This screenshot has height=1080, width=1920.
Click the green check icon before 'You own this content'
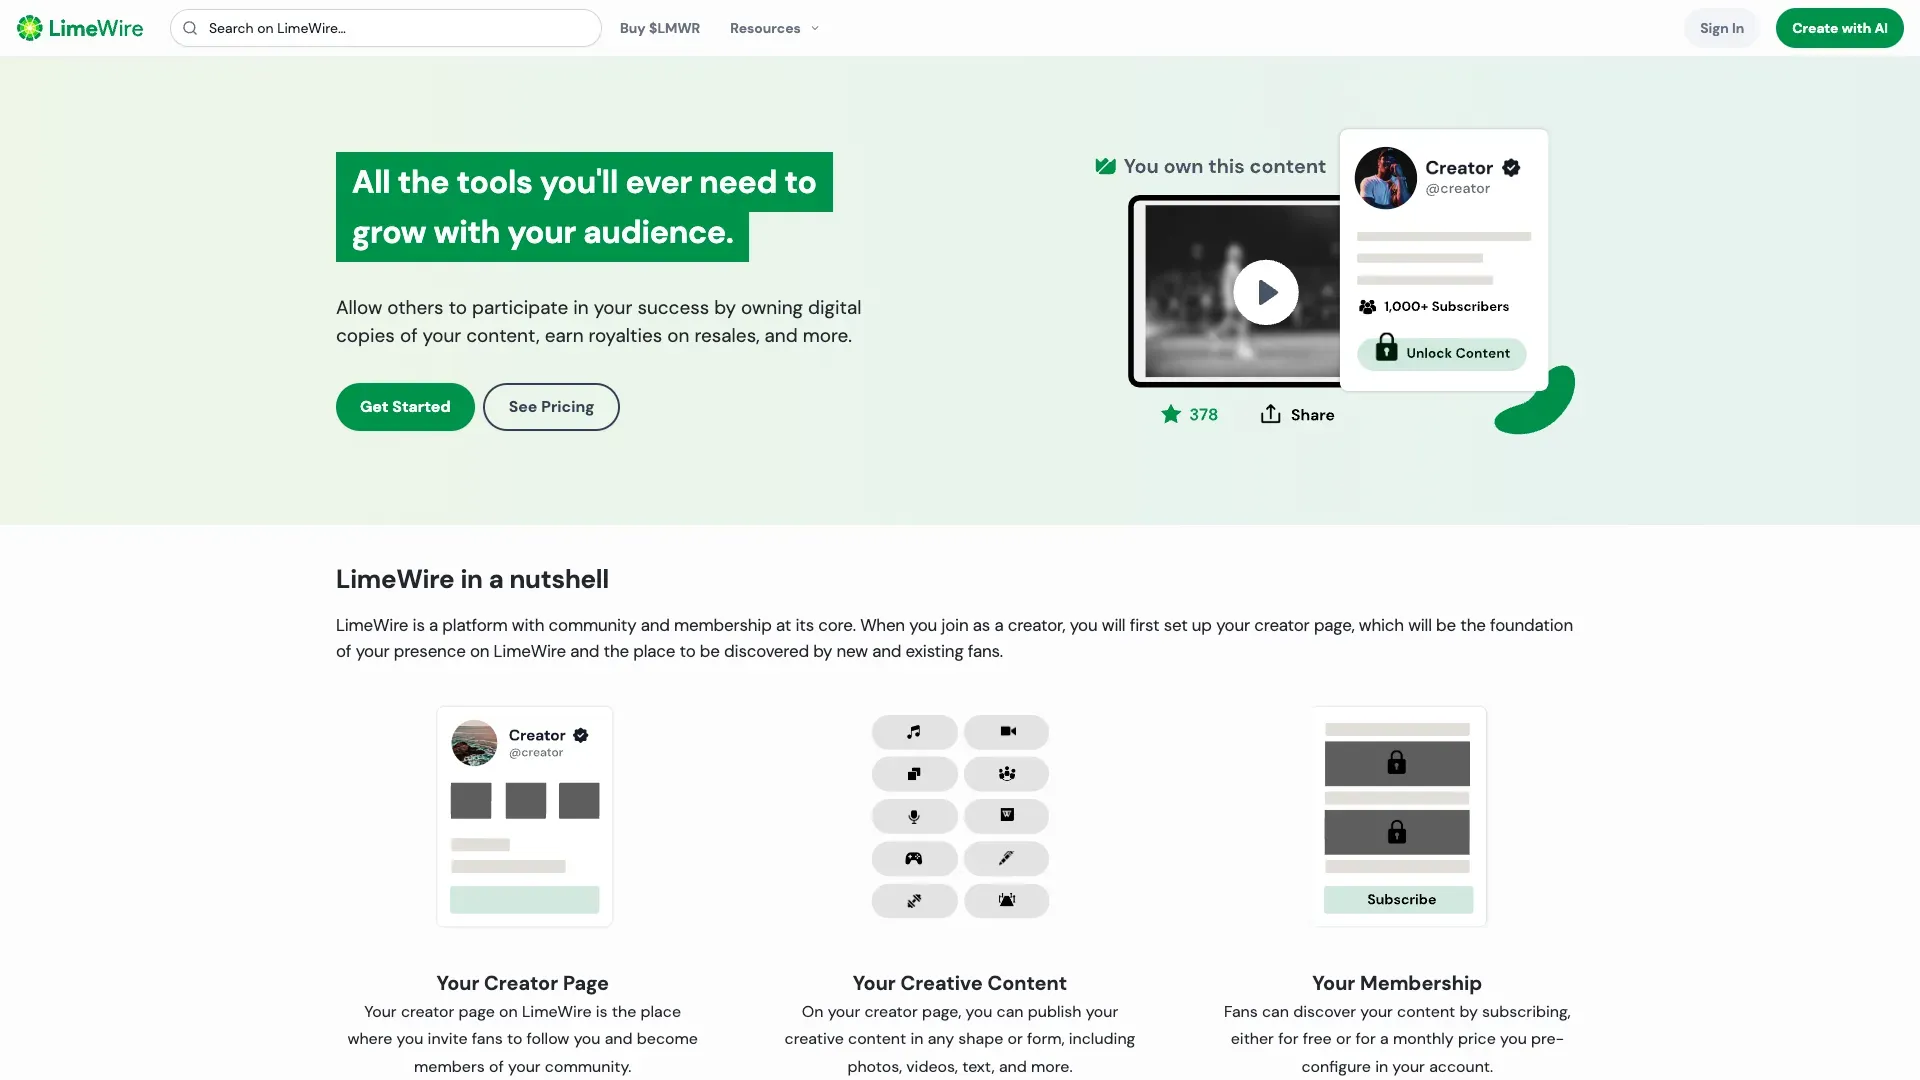(x=1105, y=166)
